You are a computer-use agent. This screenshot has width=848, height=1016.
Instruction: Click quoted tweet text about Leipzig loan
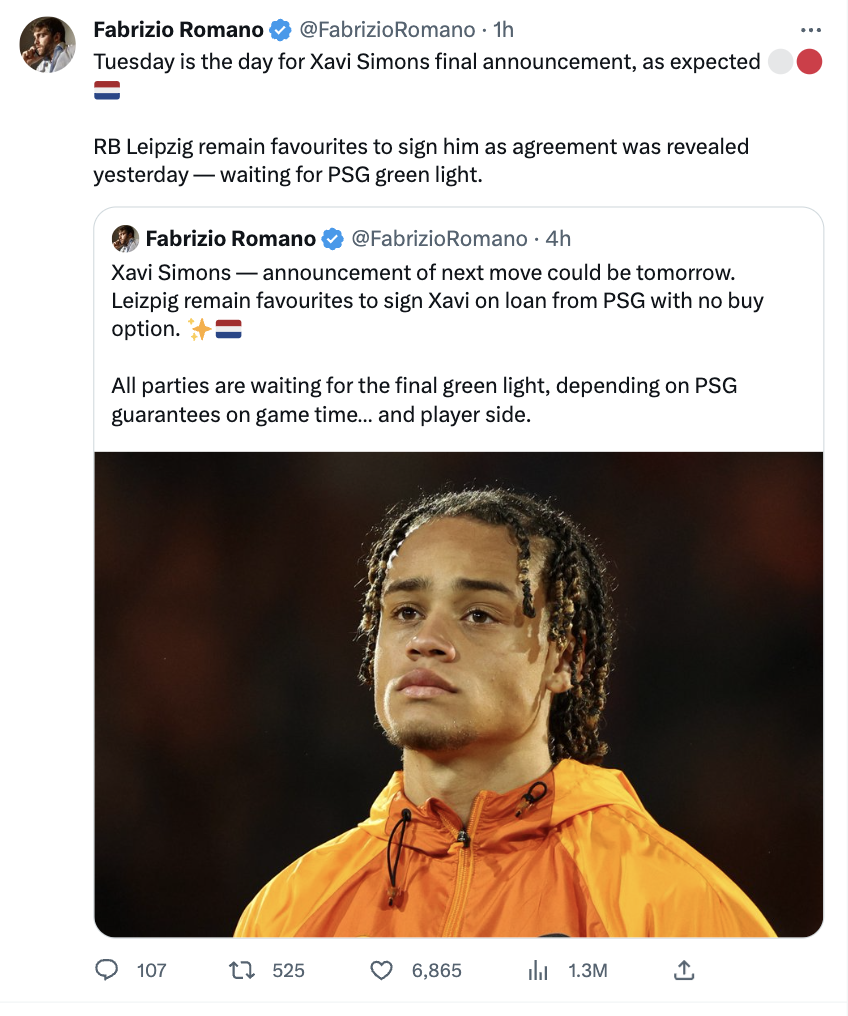437,300
